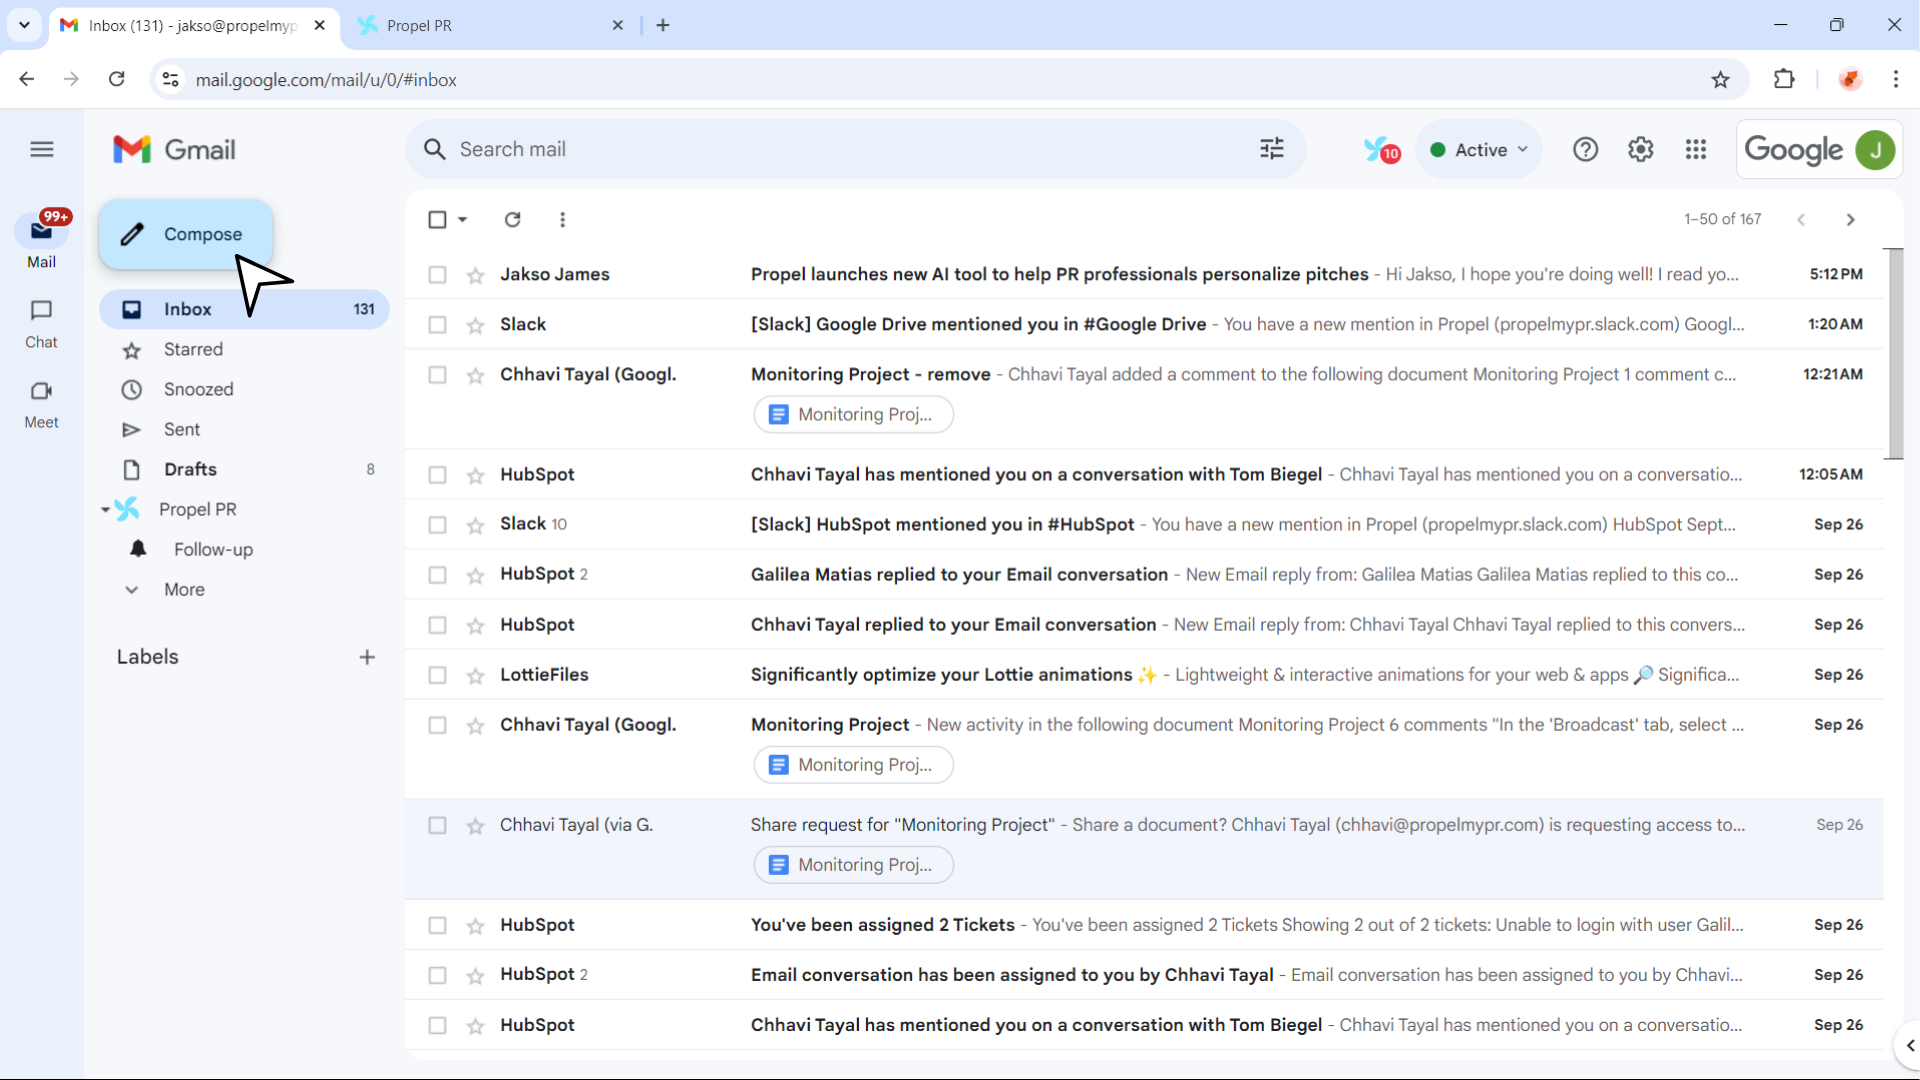
Task: Open the toolbar more options menu
Action: pos(562,219)
